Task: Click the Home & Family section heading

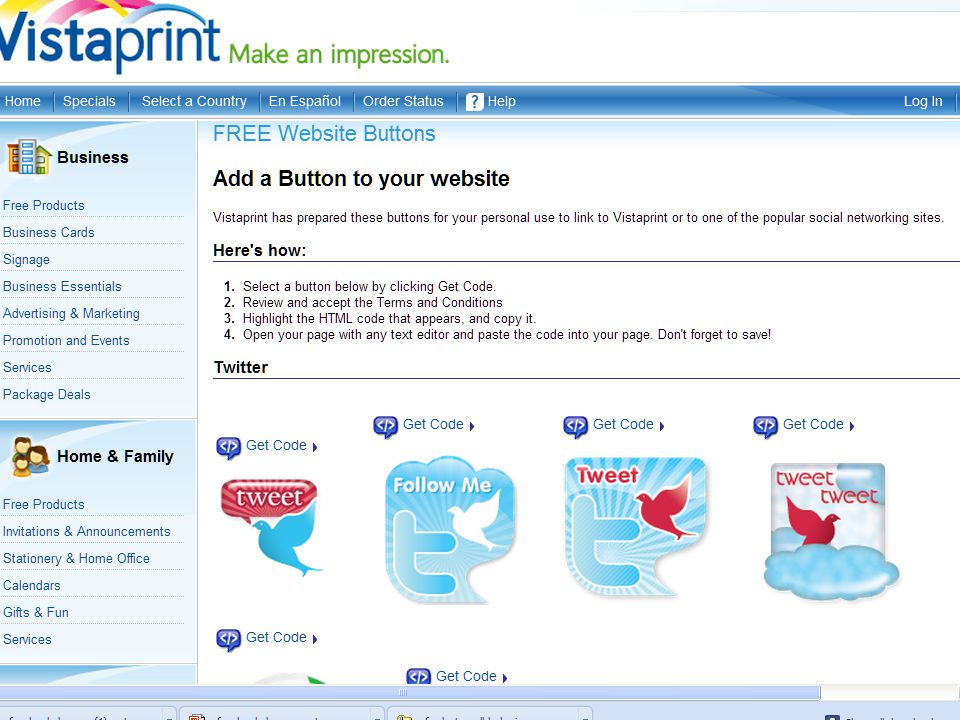Action: point(115,457)
